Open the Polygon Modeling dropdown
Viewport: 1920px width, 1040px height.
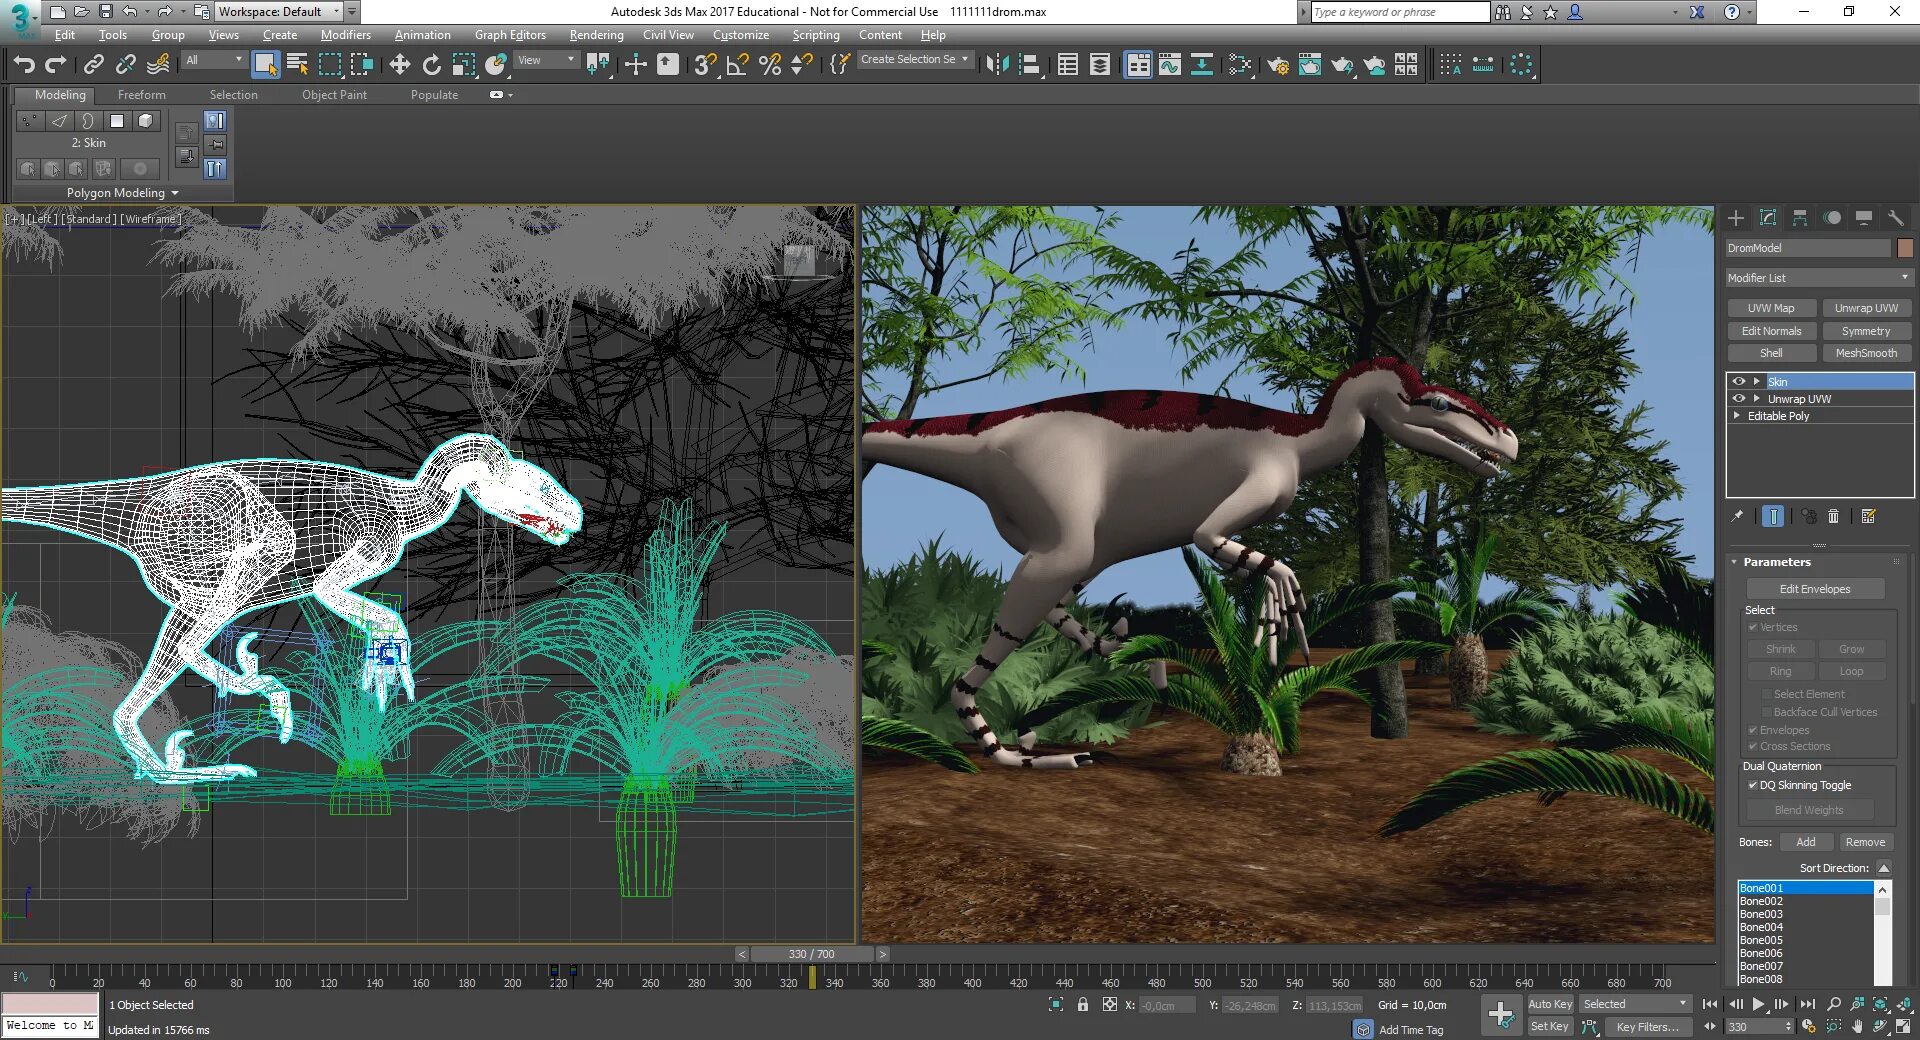pos(122,193)
